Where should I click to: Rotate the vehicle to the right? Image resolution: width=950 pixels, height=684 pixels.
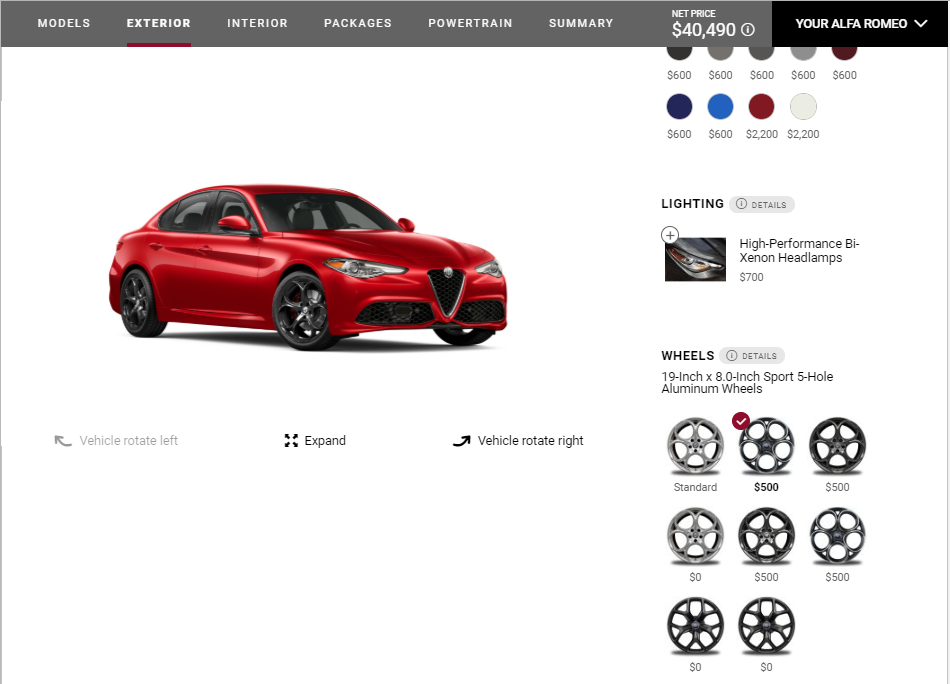[518, 440]
